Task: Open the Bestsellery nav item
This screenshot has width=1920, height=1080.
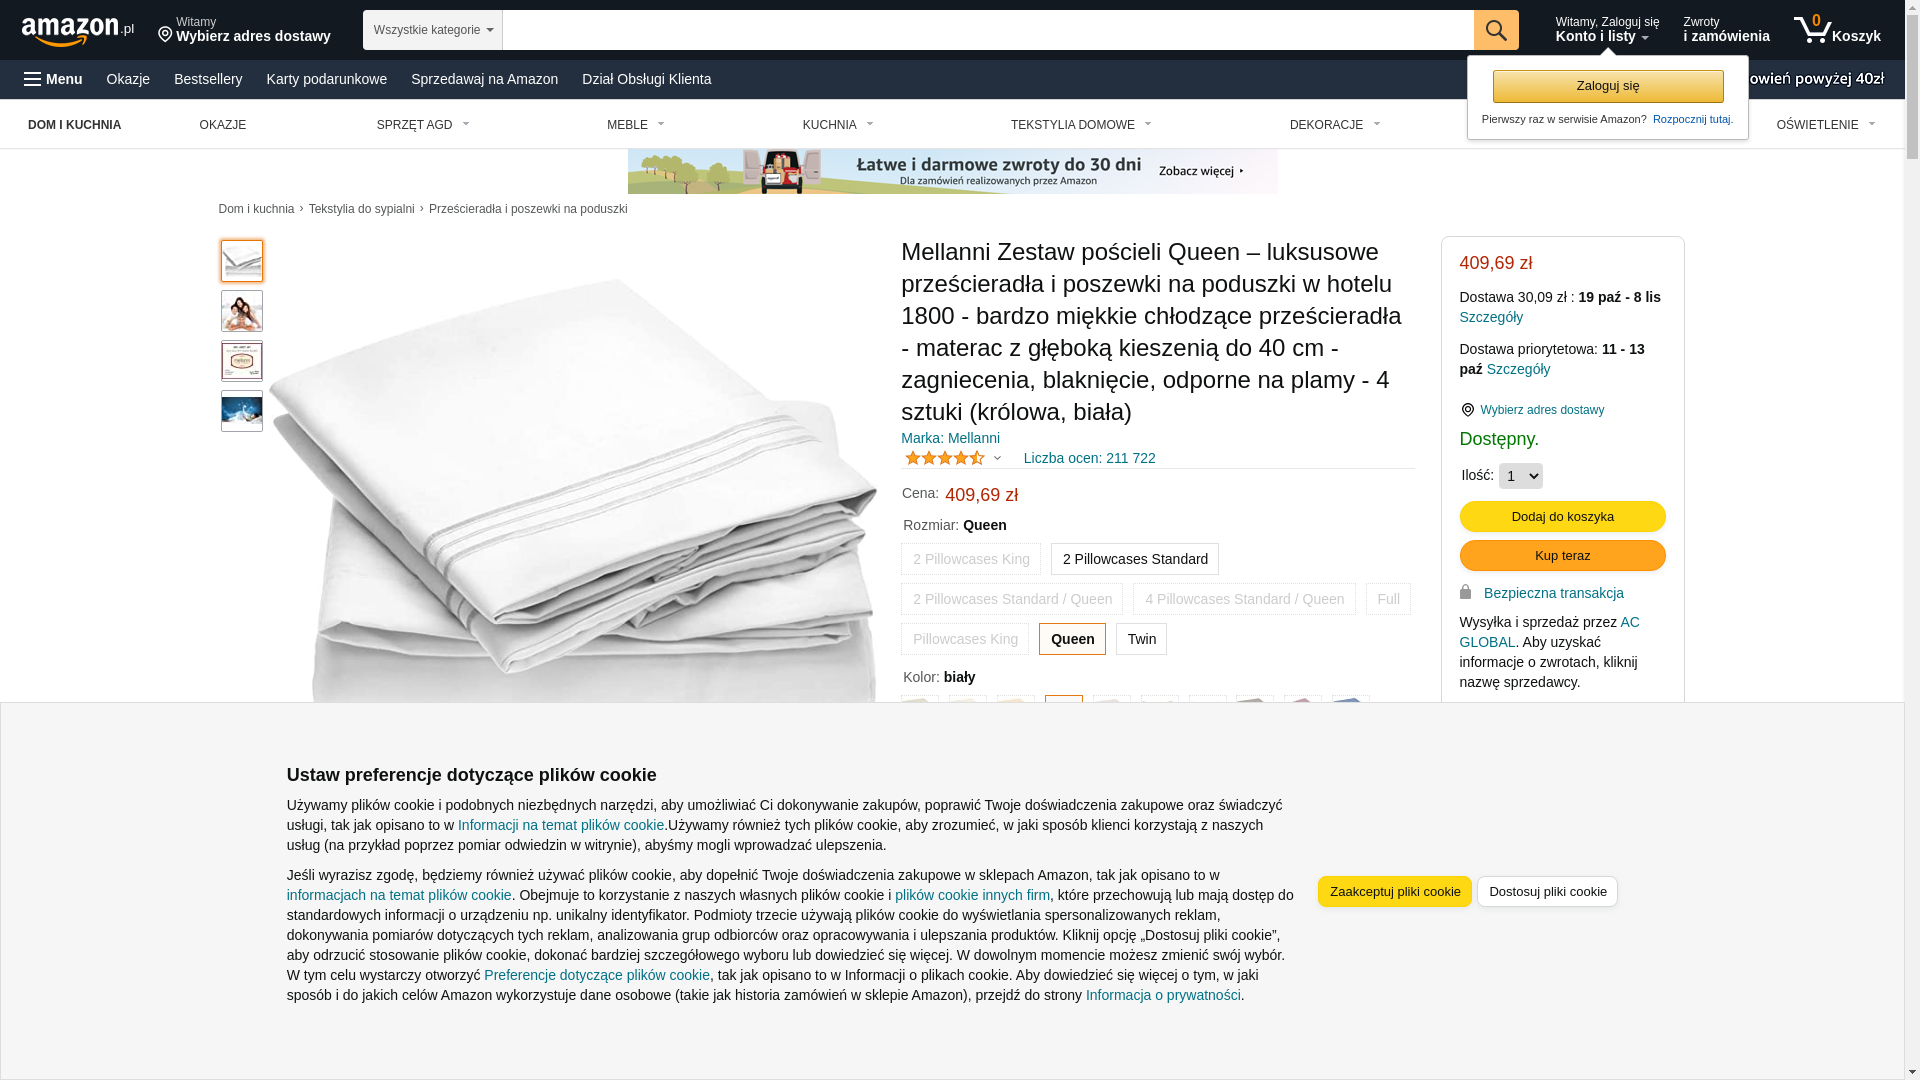Action: point(208,79)
